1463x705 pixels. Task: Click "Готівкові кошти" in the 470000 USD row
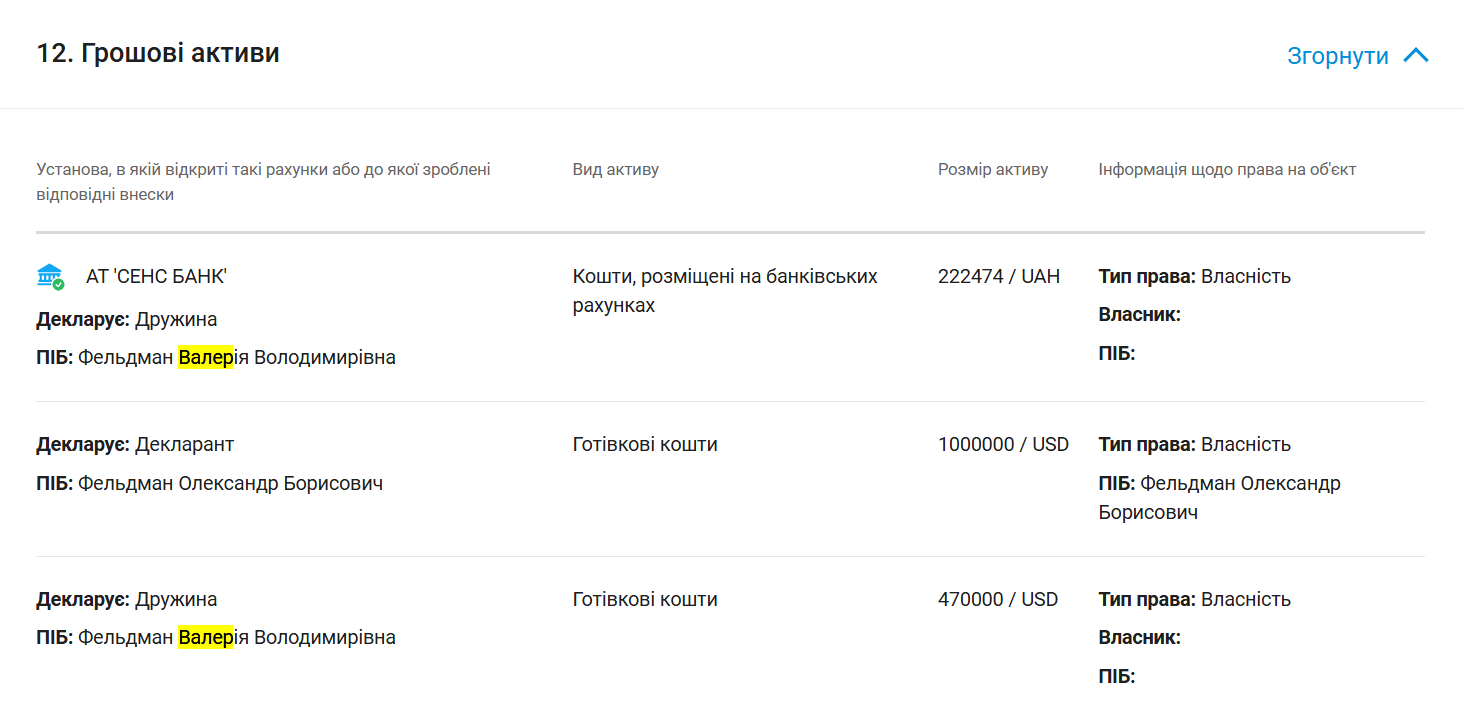(645, 599)
